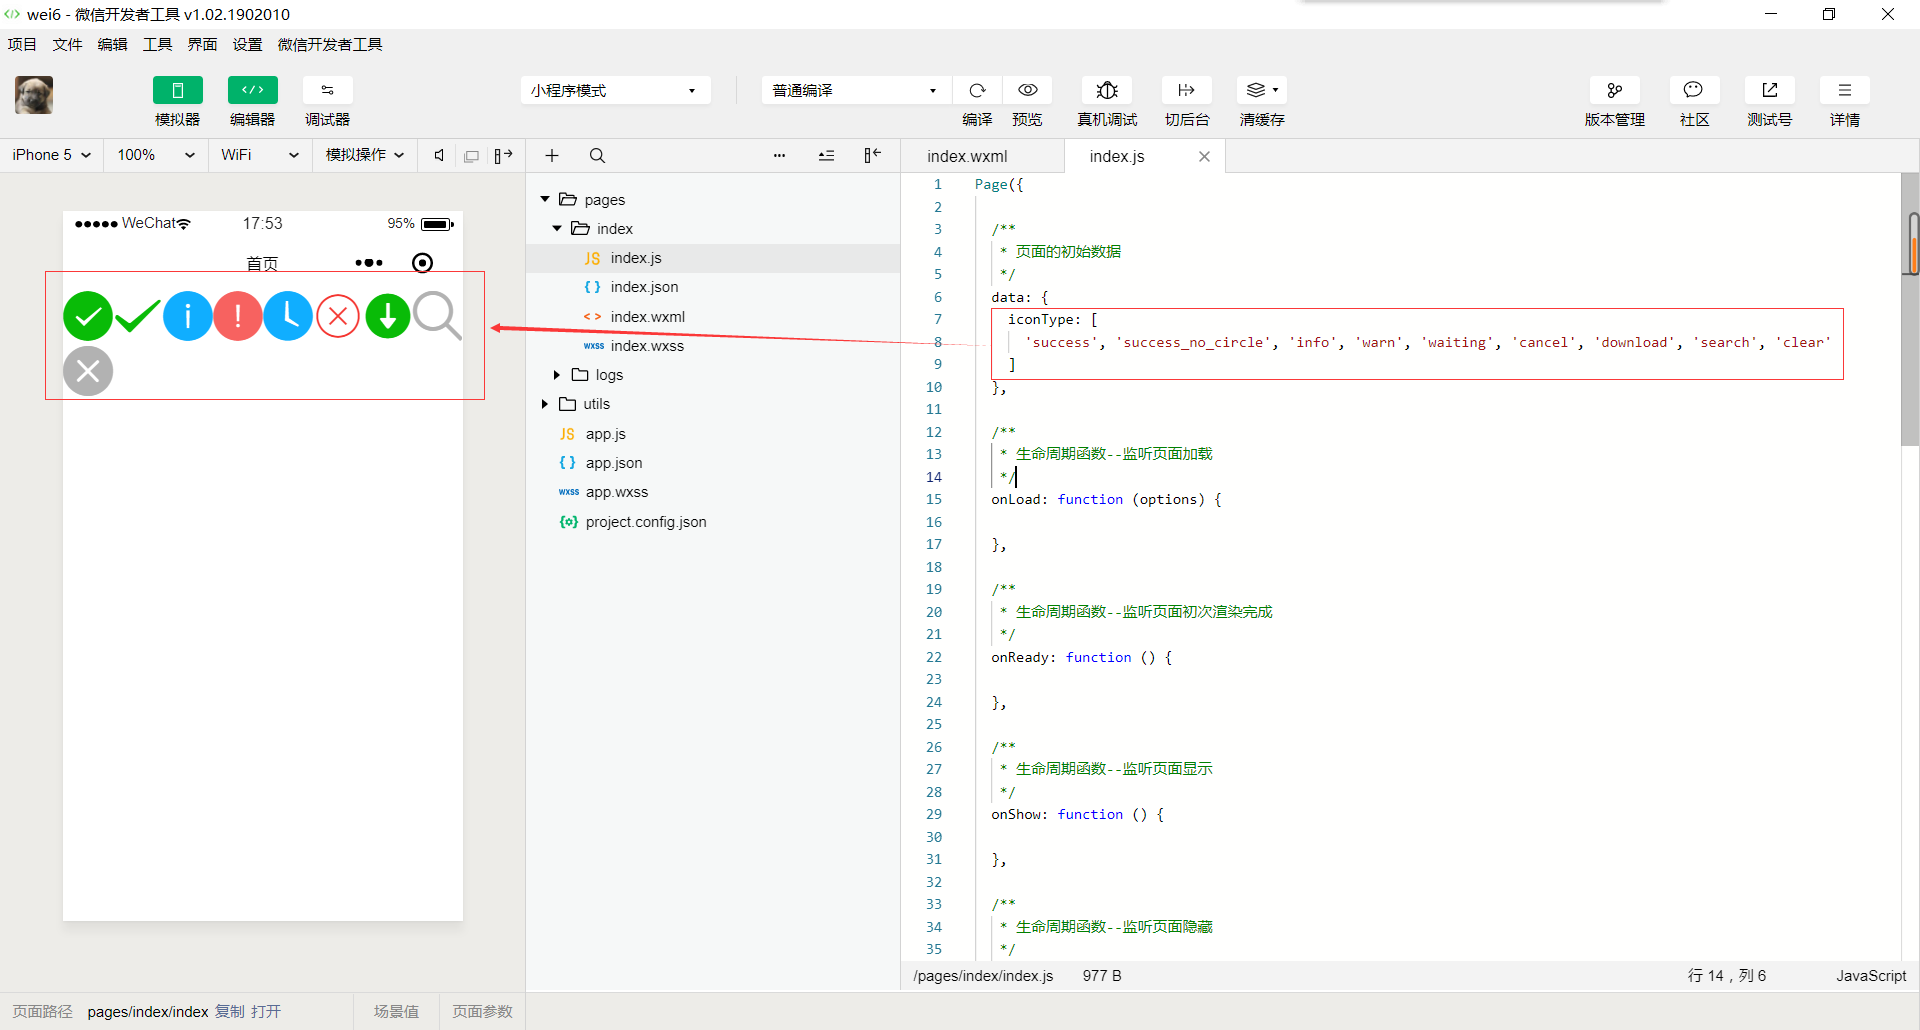Click 复制 to copy page path
Image resolution: width=1920 pixels, height=1030 pixels.
point(230,1012)
